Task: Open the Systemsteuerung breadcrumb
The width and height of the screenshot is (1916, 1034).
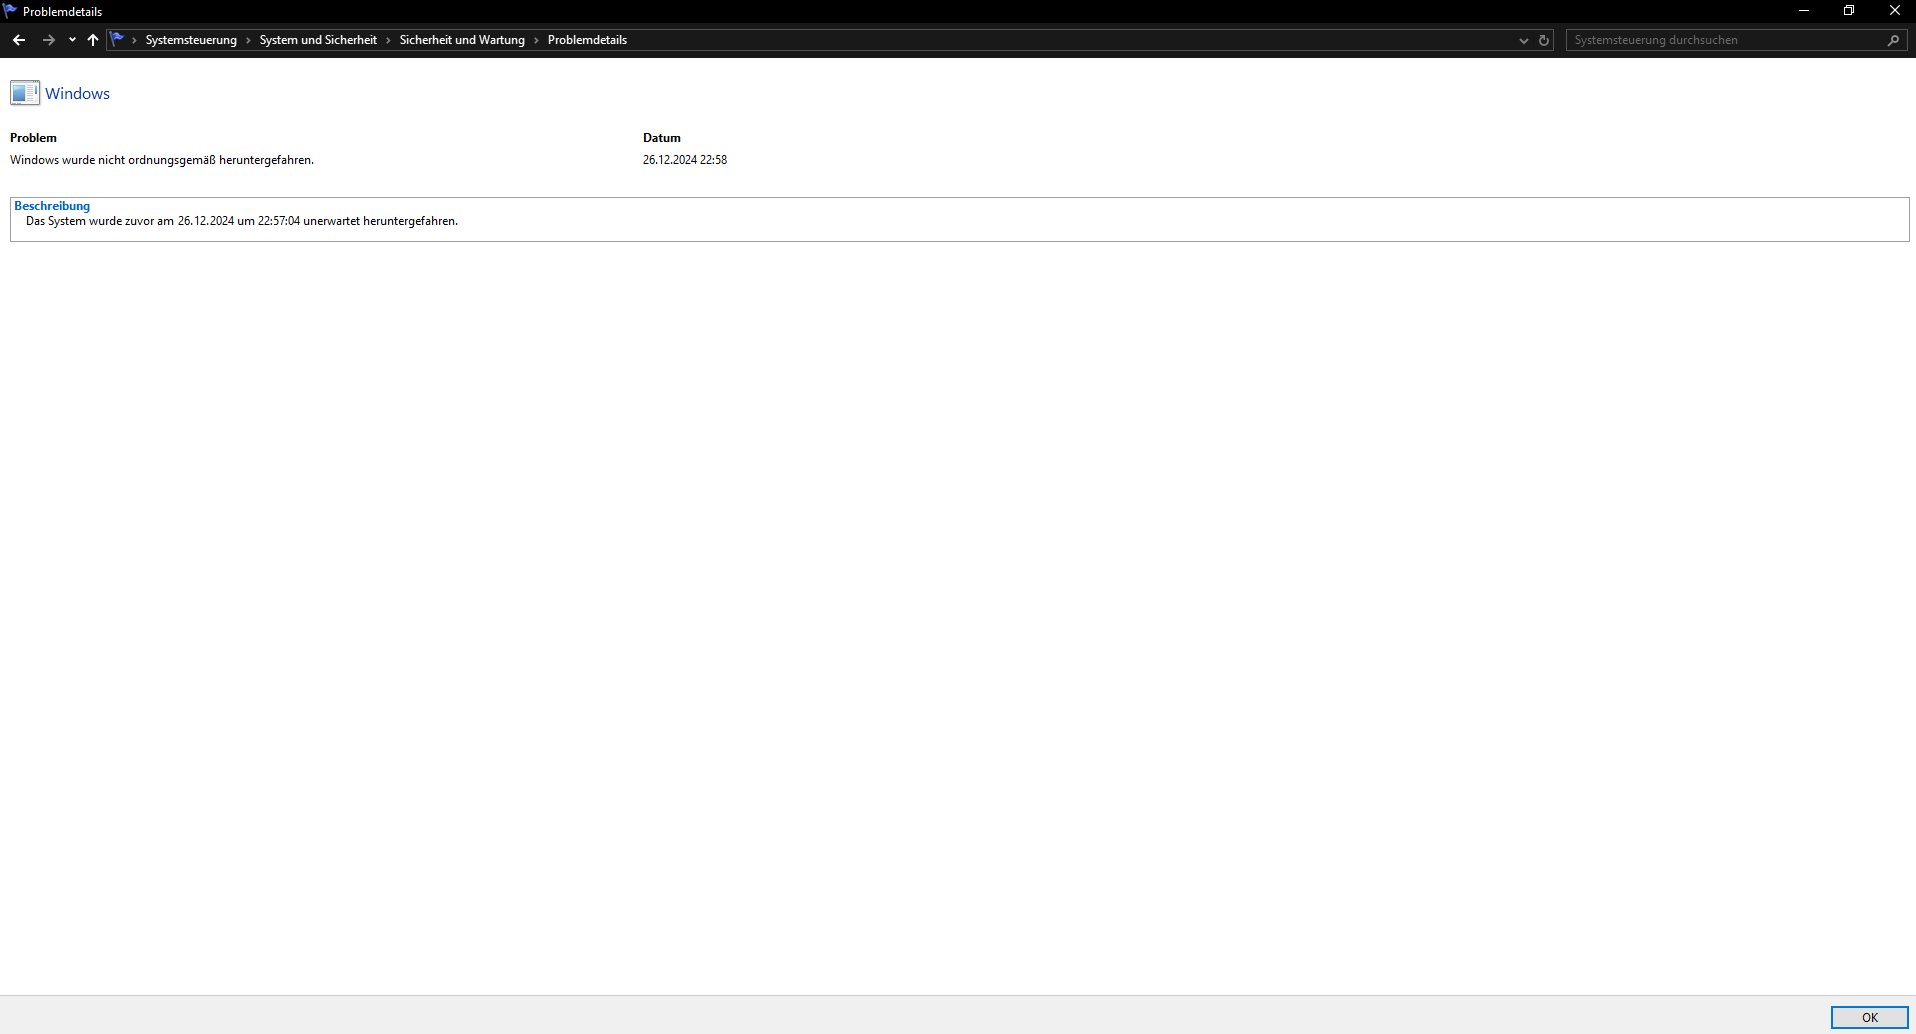Action: [x=191, y=40]
